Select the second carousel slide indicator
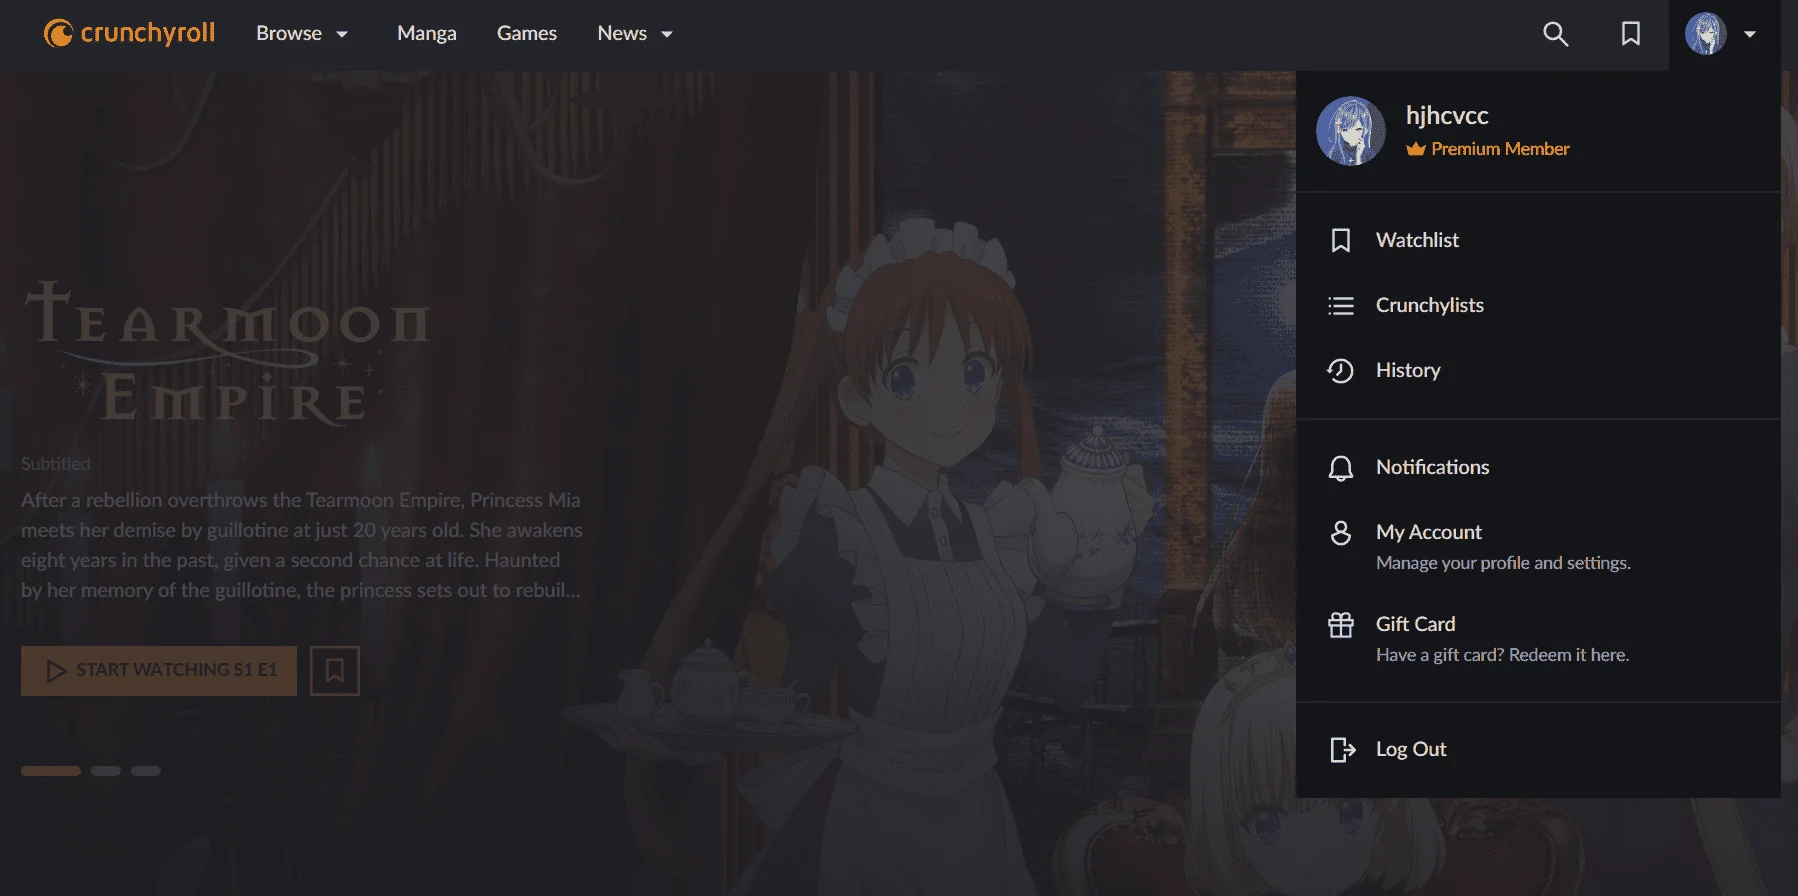The height and width of the screenshot is (896, 1798). point(106,771)
